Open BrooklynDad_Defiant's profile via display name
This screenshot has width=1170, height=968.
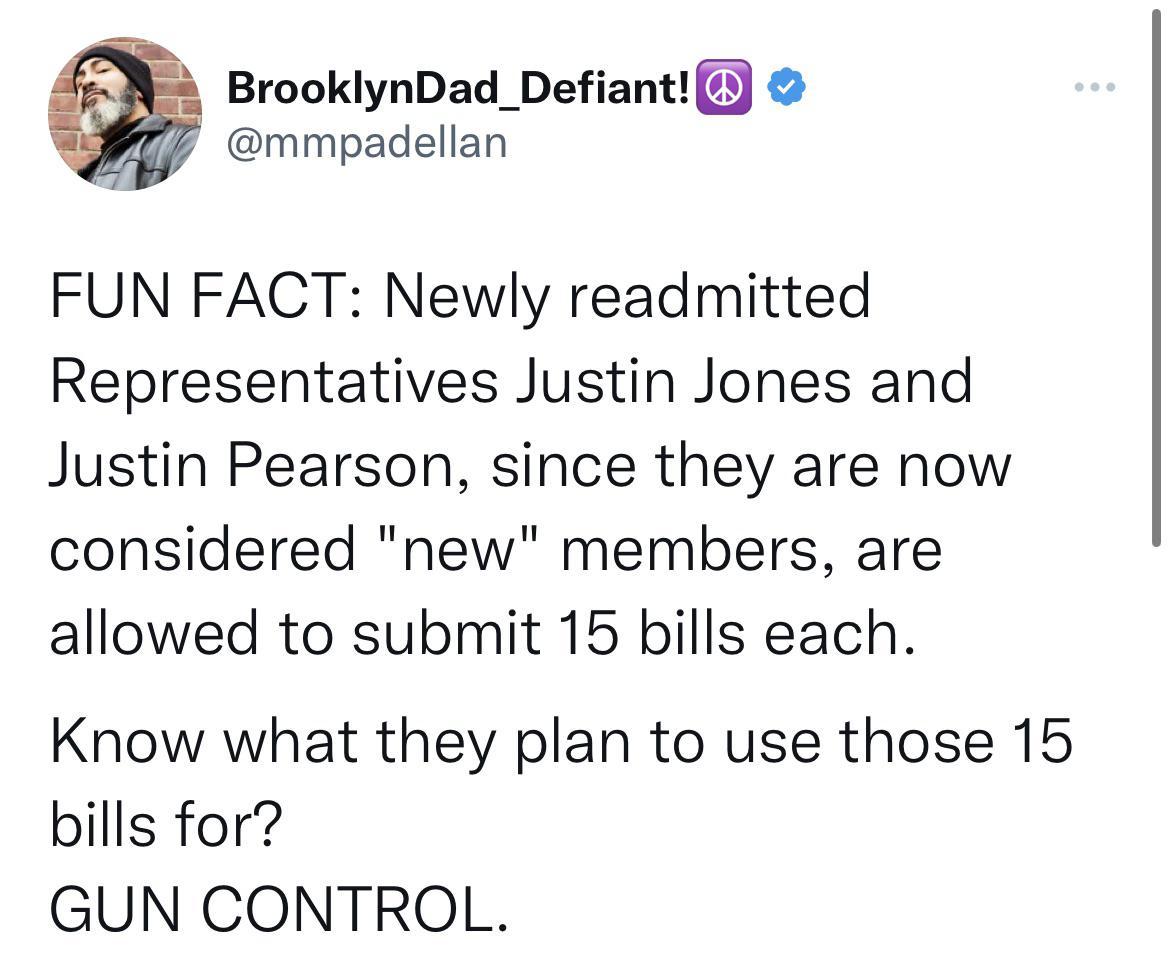click(455, 87)
